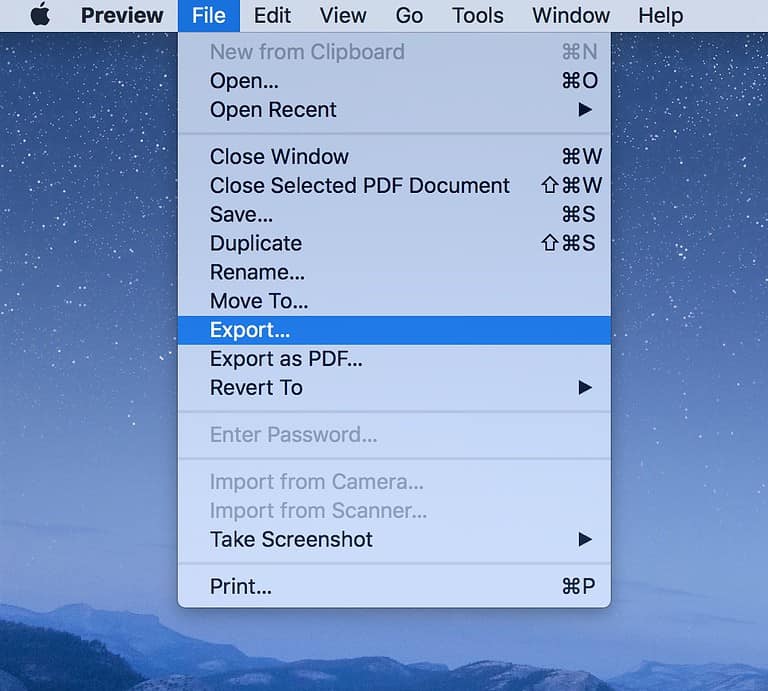The width and height of the screenshot is (768, 691).
Task: Choose Open... from the File menu
Action: click(244, 81)
